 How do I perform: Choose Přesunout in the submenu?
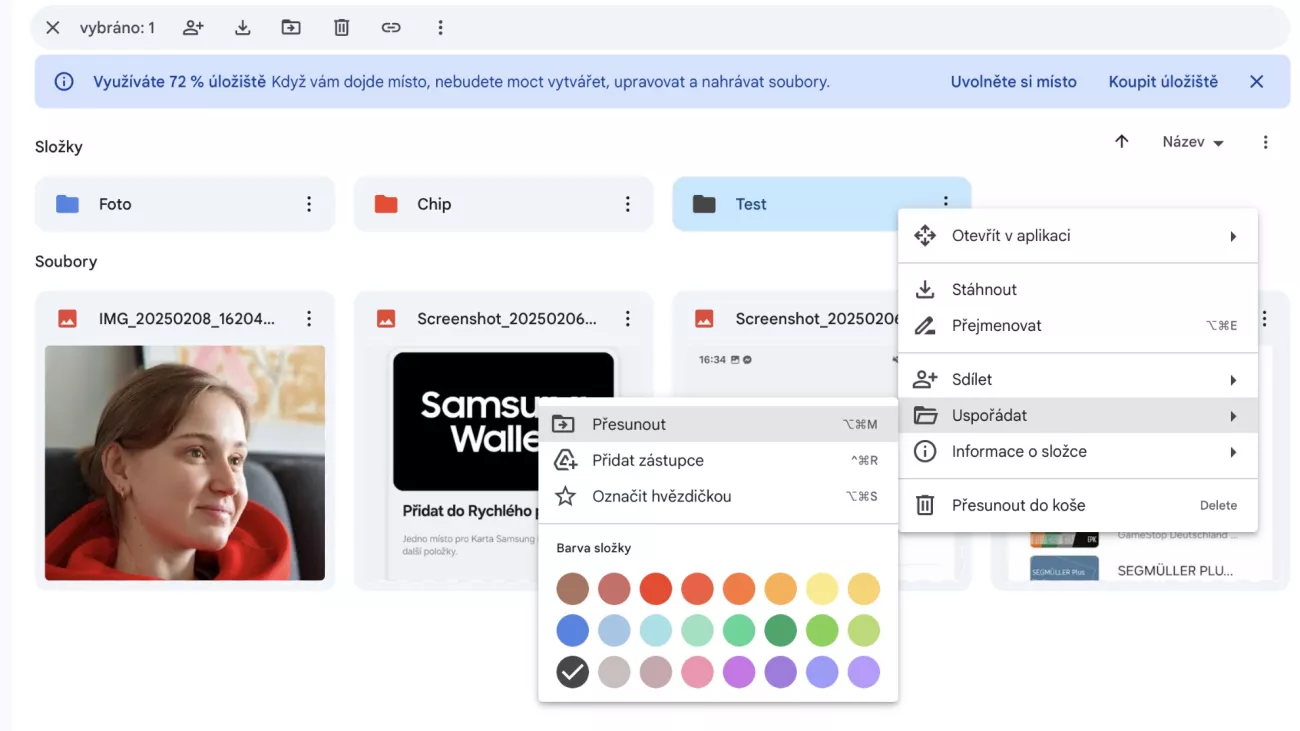click(x=629, y=424)
